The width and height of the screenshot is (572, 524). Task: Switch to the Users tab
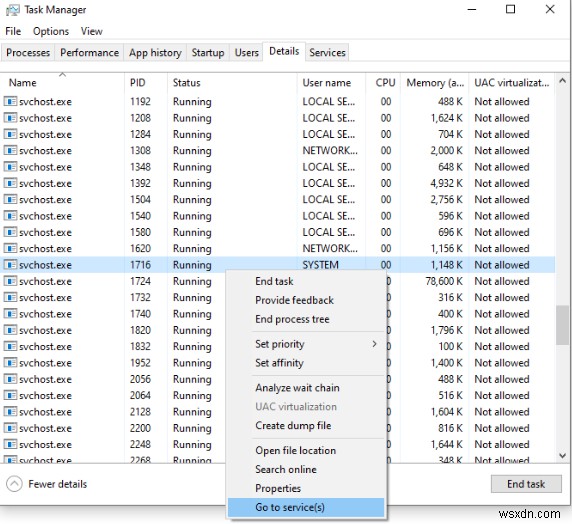[247, 53]
